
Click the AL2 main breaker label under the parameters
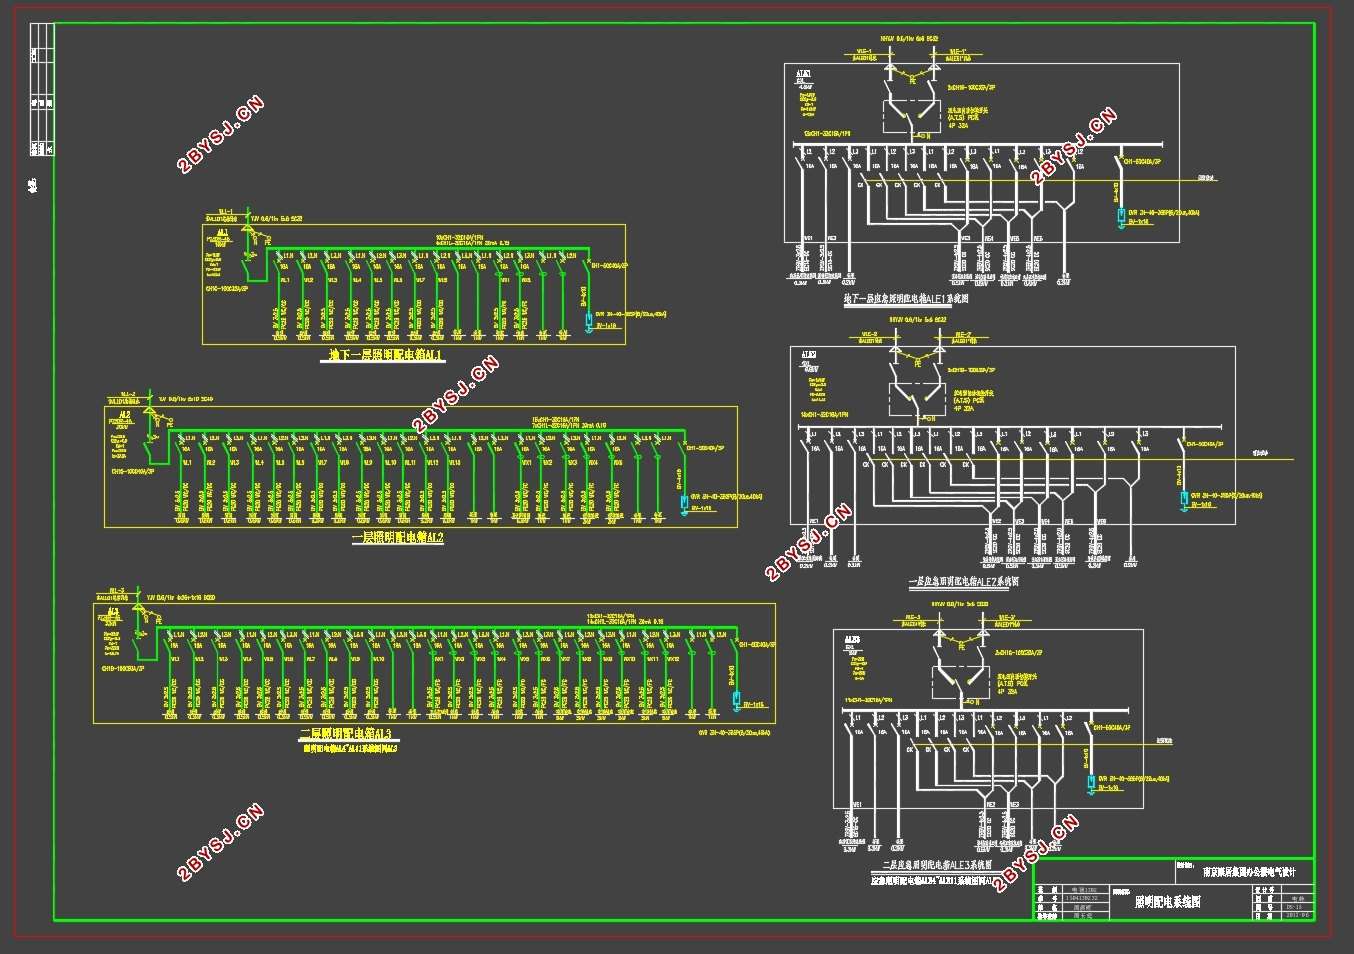tap(132, 470)
